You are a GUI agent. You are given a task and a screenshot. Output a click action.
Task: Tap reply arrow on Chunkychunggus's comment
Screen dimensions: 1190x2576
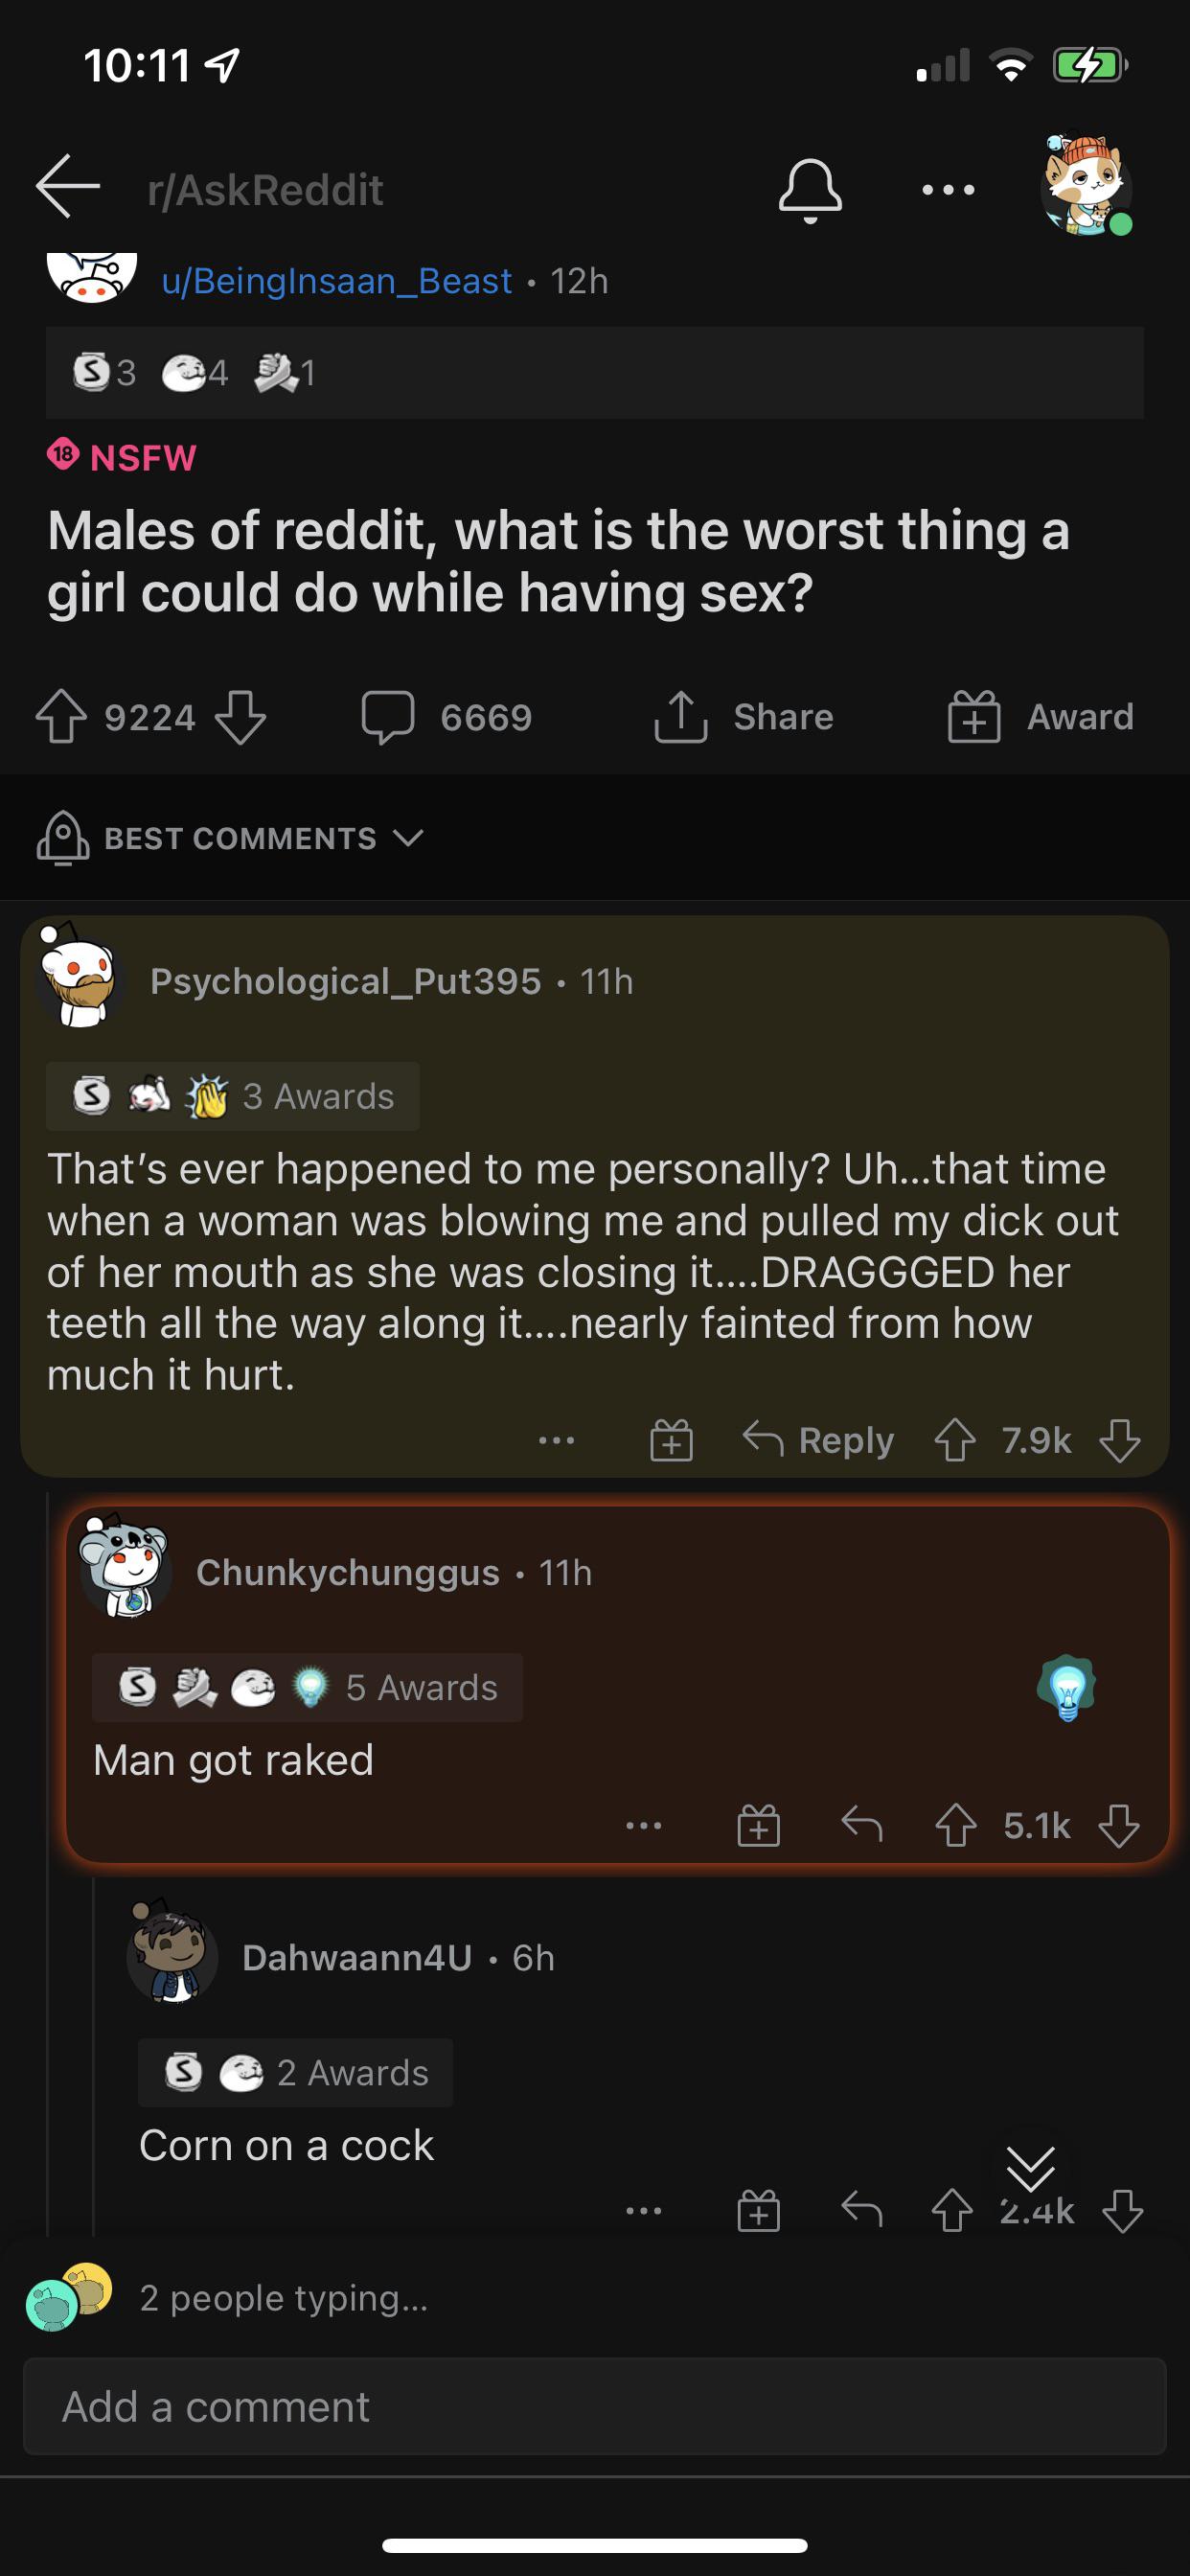(861, 1825)
